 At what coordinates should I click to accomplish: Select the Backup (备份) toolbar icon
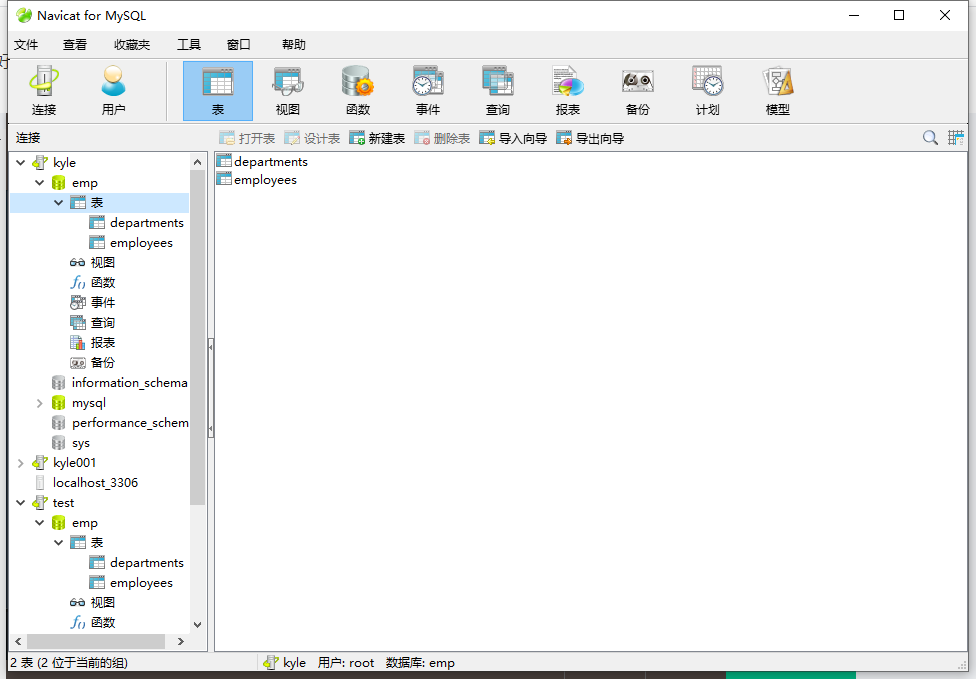tap(637, 91)
